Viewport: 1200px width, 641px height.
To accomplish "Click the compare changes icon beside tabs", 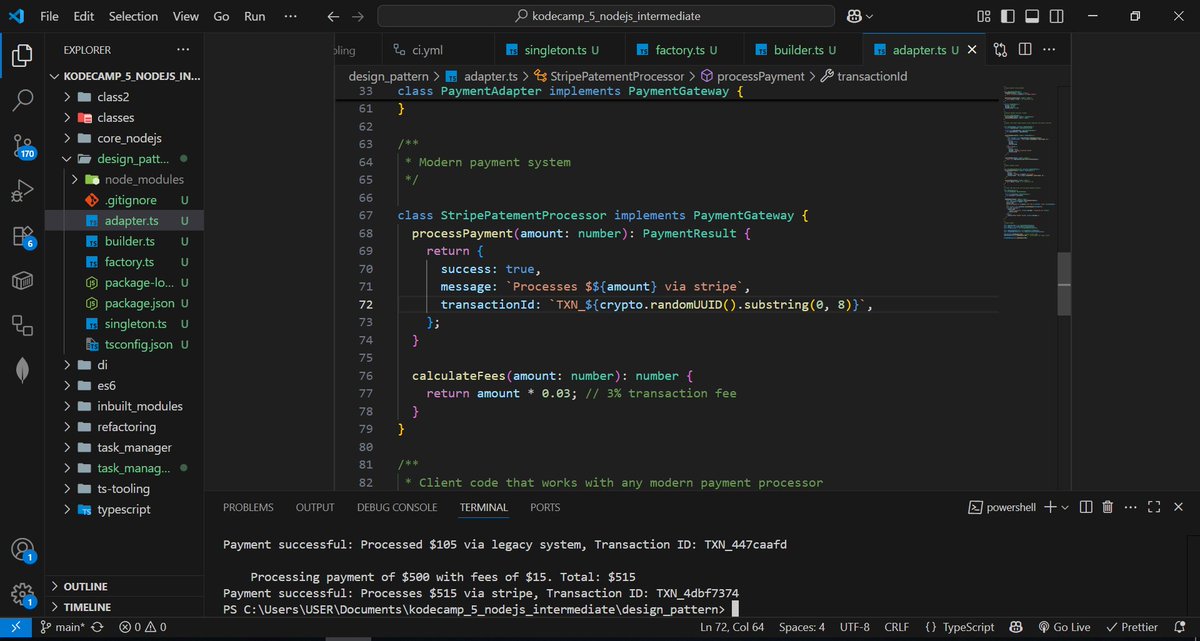I will coord(1000,49).
